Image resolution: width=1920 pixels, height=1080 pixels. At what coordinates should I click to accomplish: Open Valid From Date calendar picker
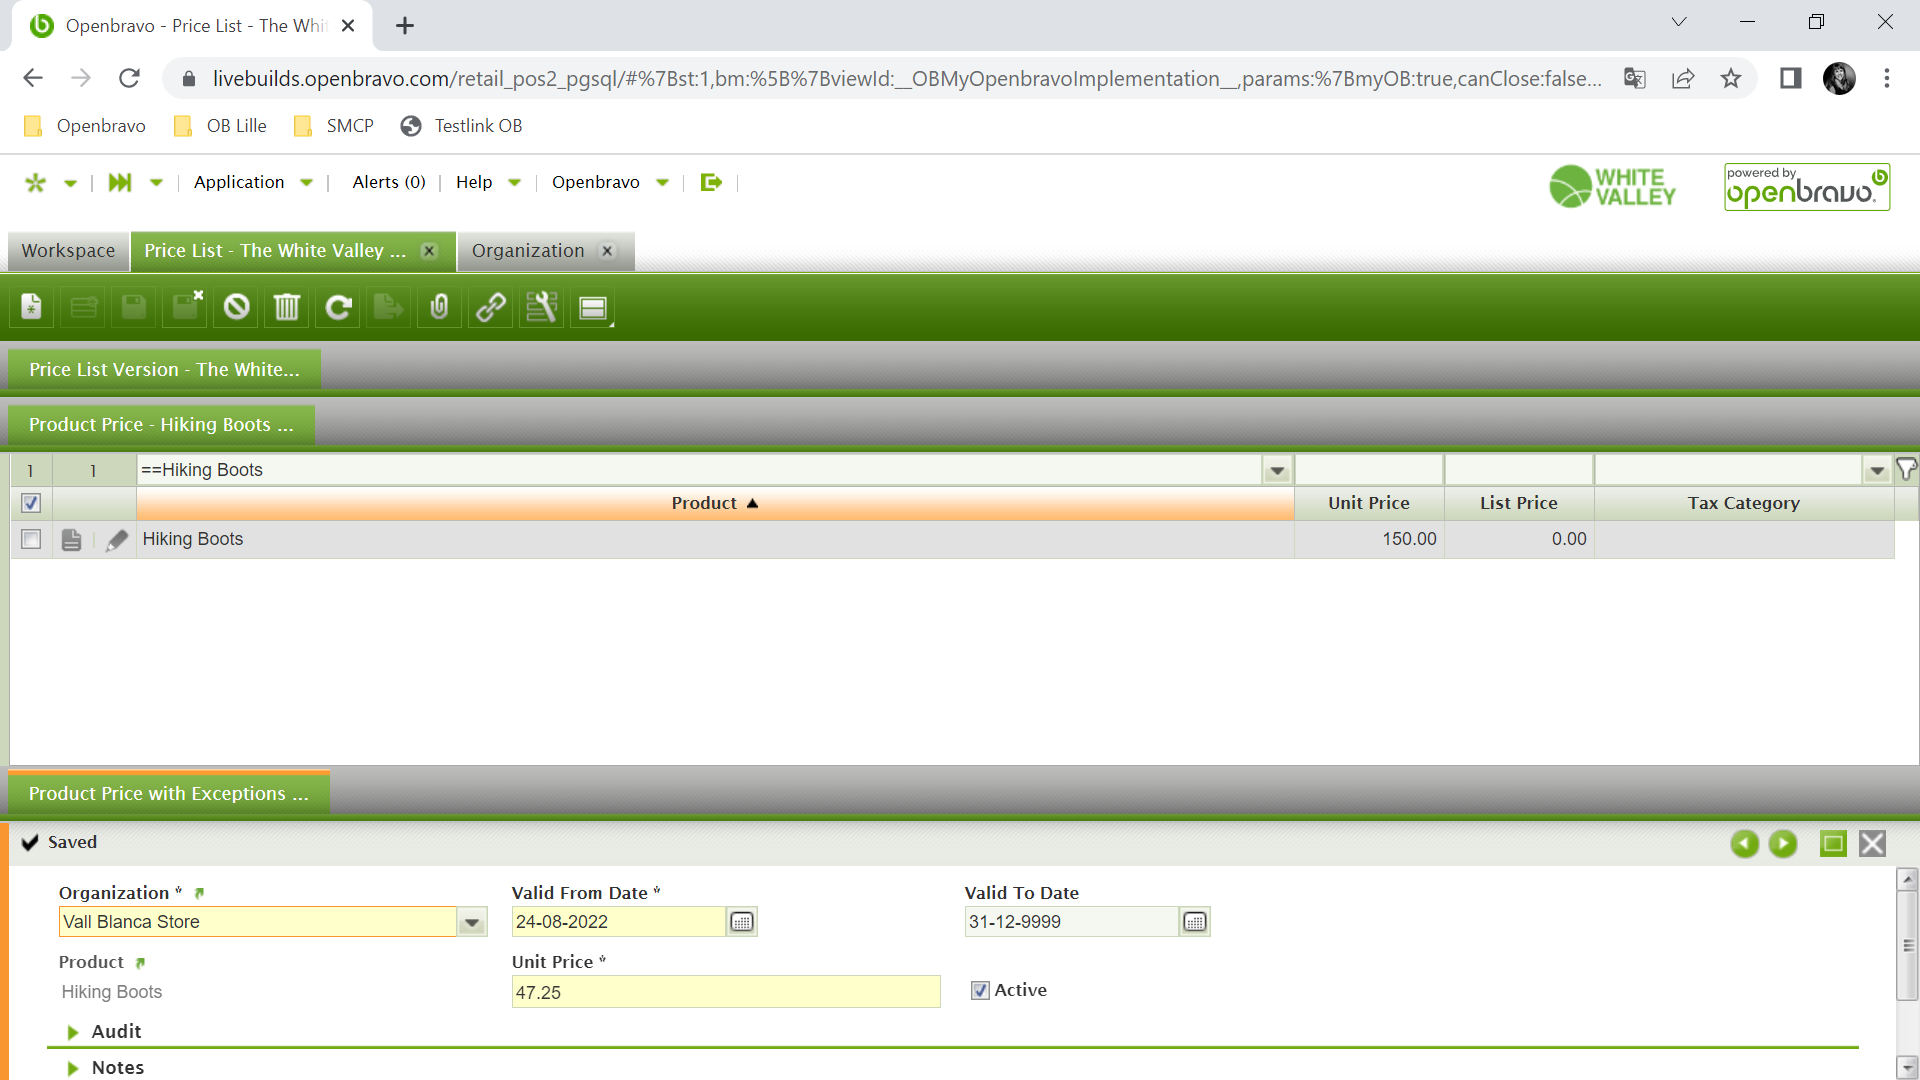coord(741,922)
